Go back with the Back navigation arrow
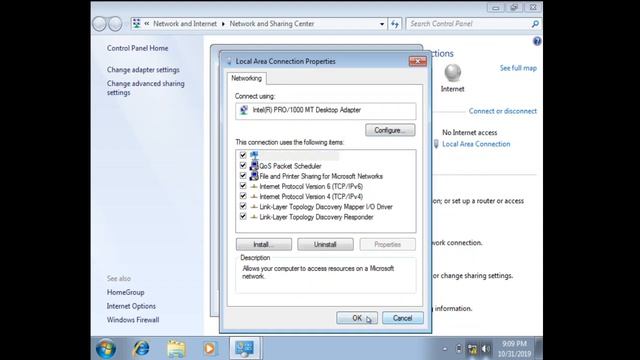 (99, 24)
